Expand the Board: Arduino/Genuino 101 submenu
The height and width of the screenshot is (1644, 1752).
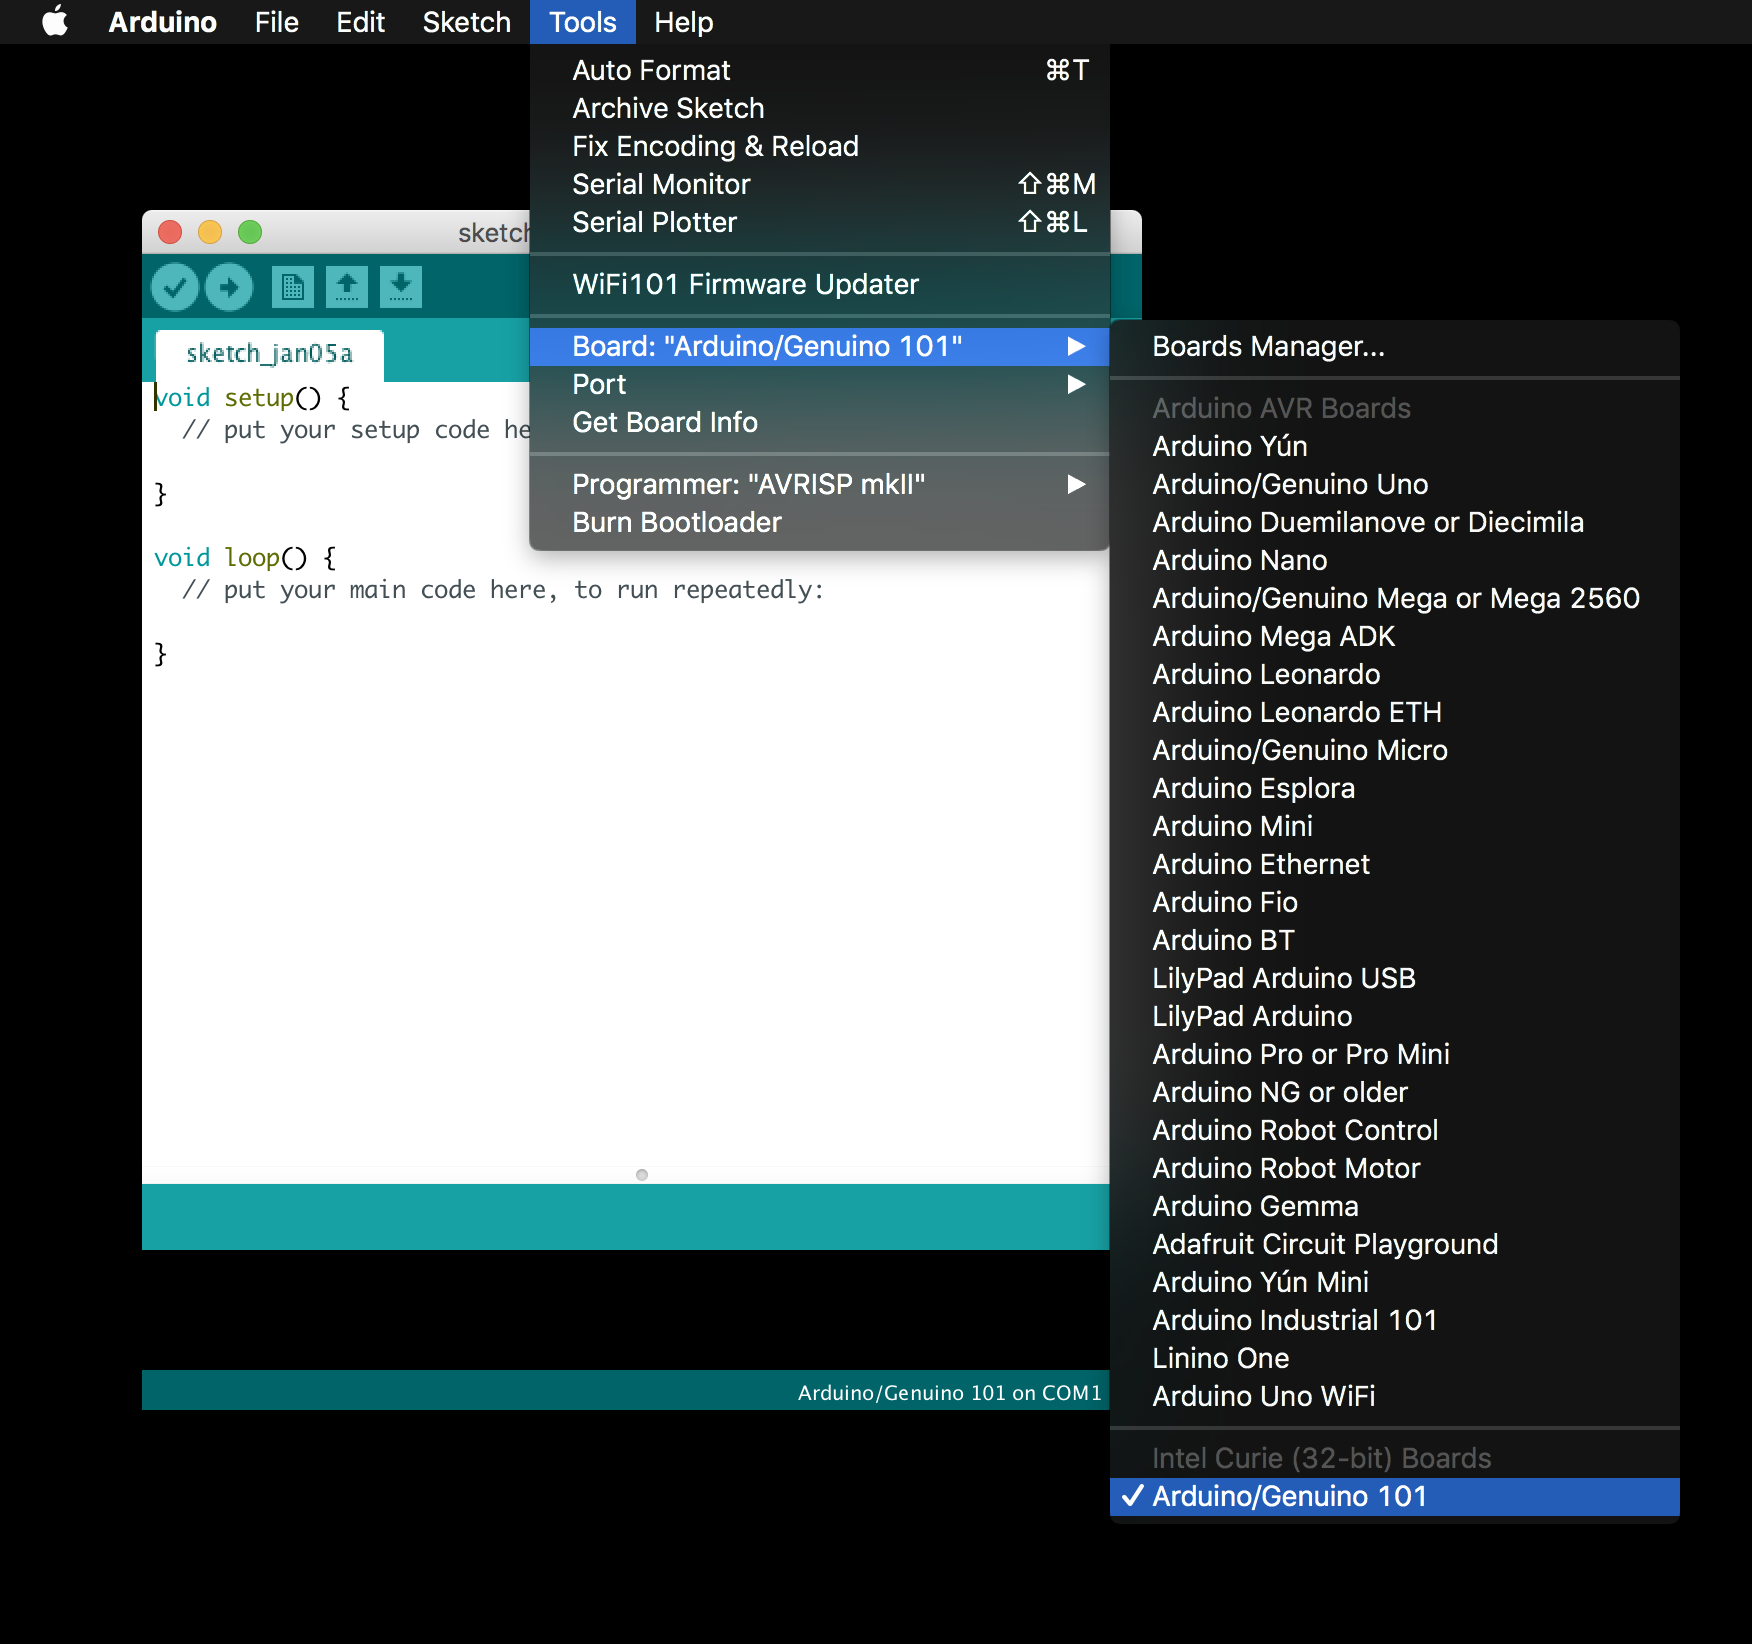[x=819, y=347]
